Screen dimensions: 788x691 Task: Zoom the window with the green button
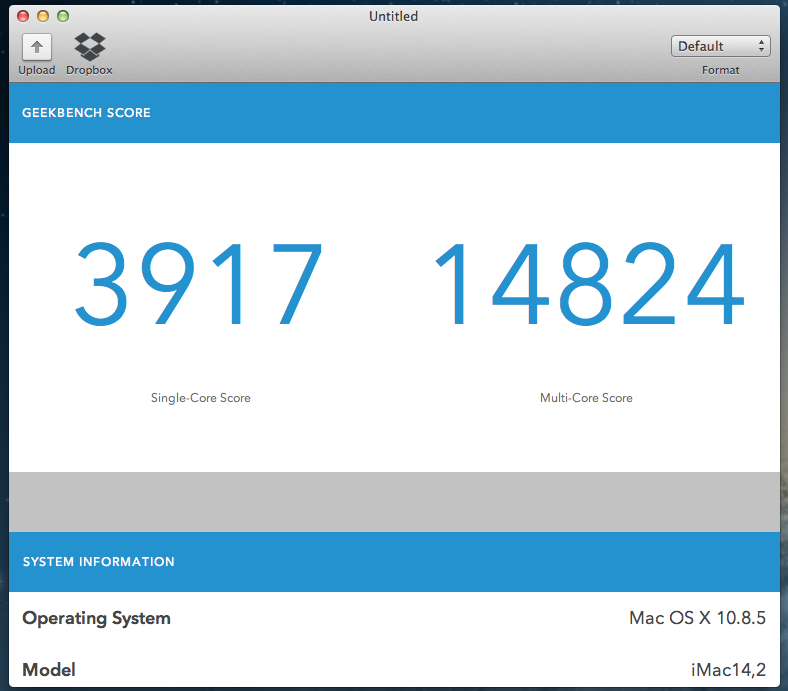[63, 16]
